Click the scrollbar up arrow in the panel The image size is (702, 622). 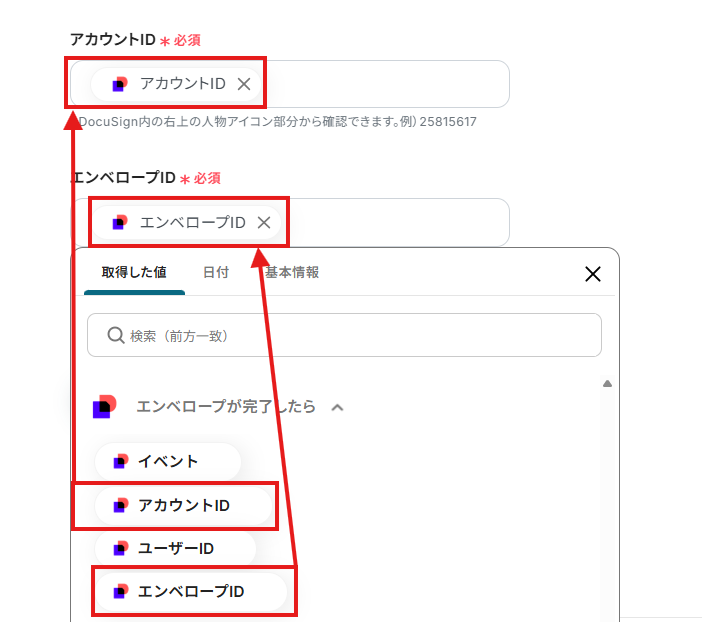coord(606,384)
